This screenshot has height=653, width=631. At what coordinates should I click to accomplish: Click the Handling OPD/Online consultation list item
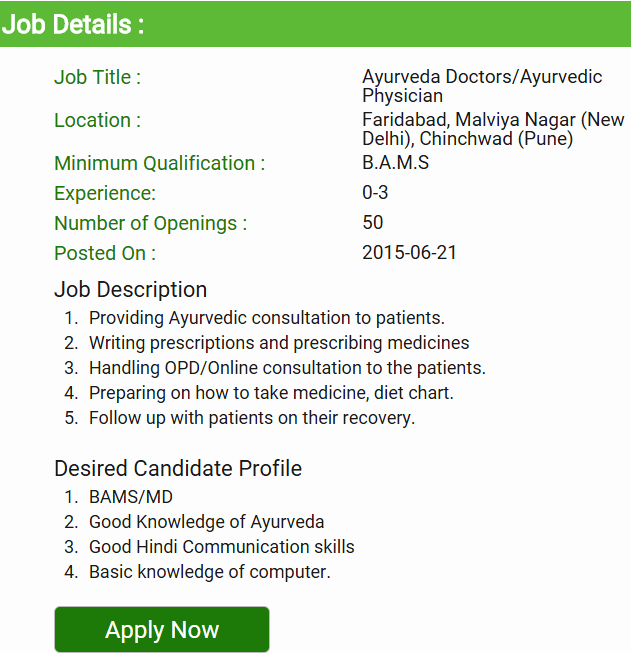pyautogui.click(x=287, y=368)
